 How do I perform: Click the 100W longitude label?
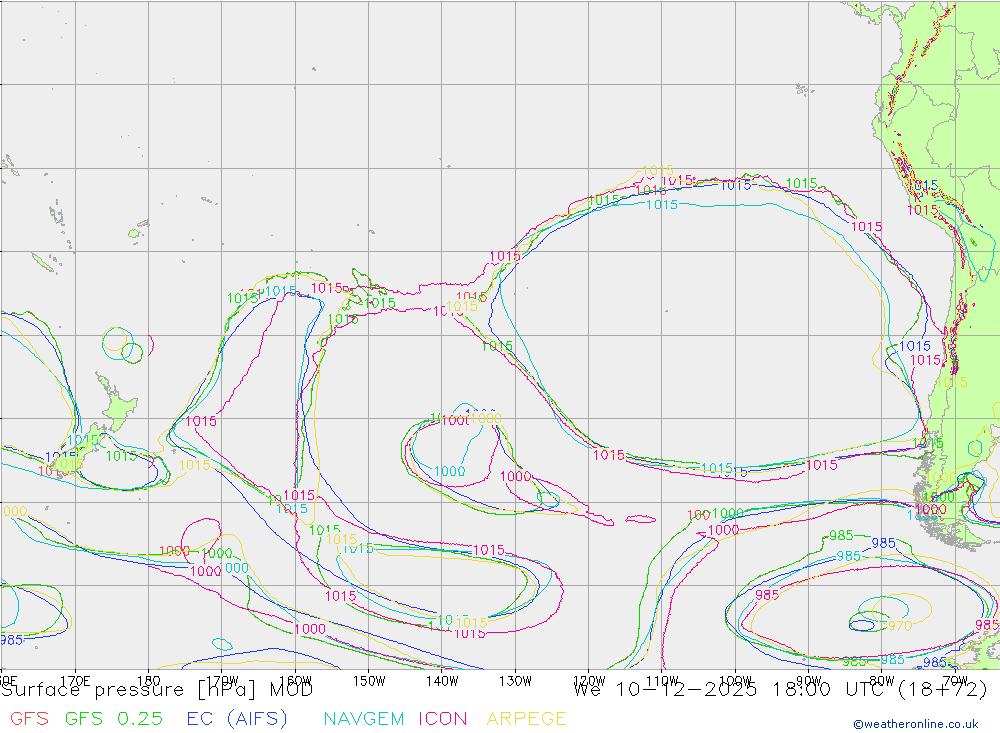(x=735, y=681)
